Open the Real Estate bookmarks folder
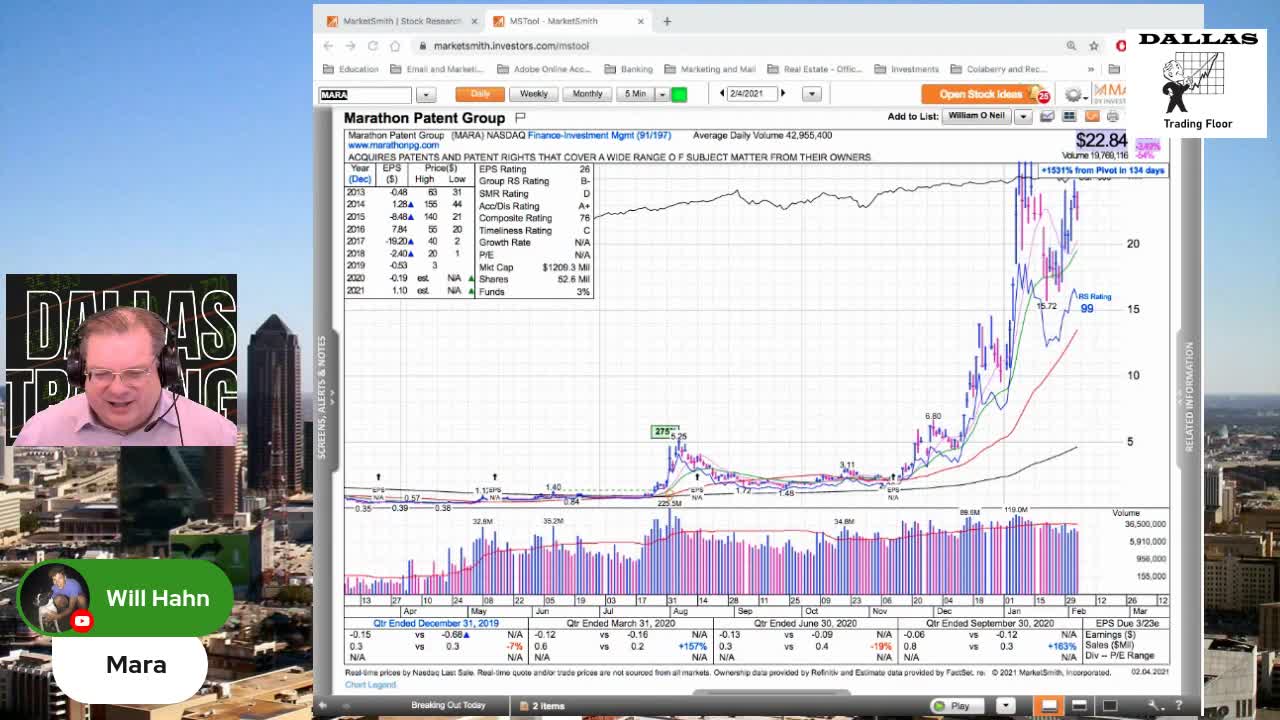The height and width of the screenshot is (720, 1280). tap(814, 69)
